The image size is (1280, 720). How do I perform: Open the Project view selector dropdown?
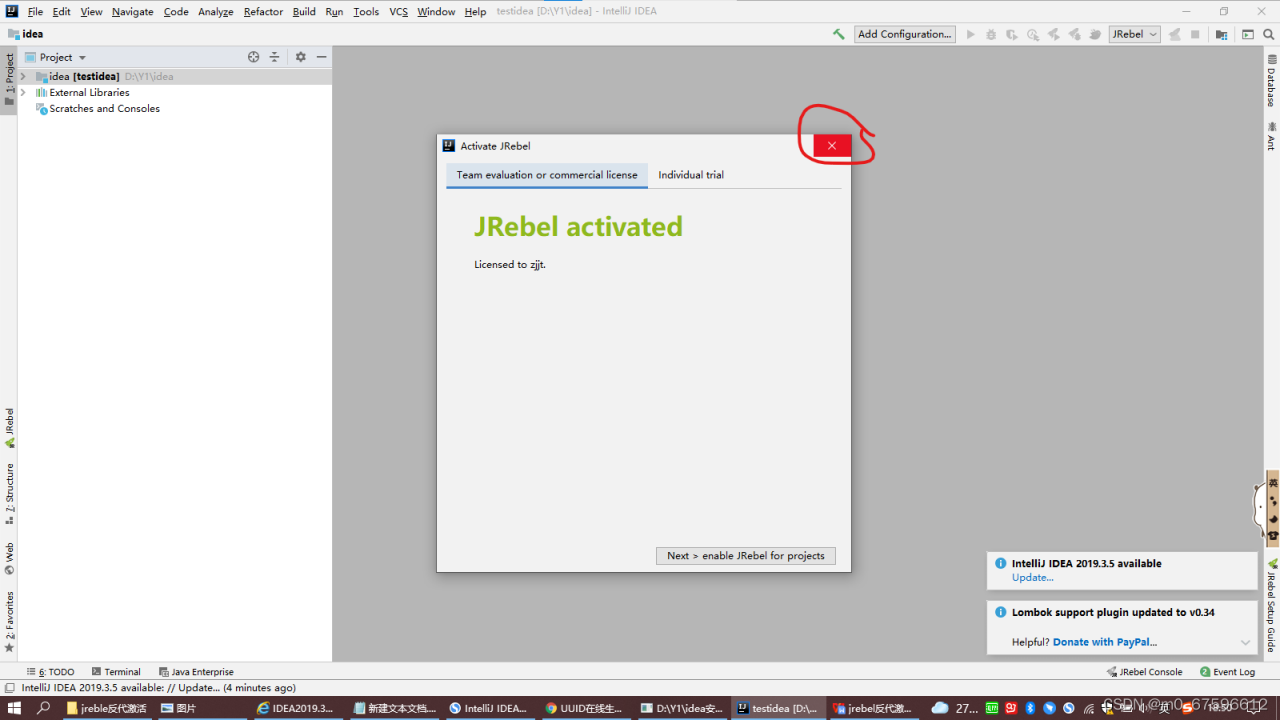[56, 57]
